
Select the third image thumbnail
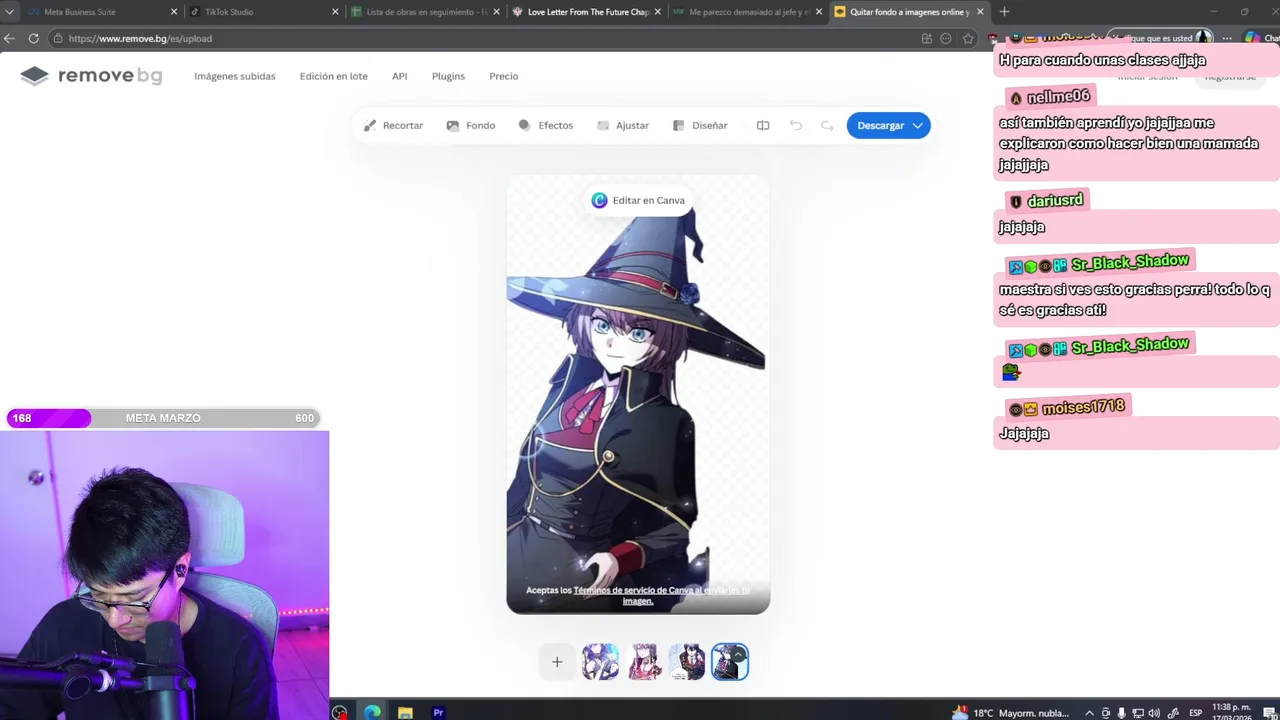point(687,661)
